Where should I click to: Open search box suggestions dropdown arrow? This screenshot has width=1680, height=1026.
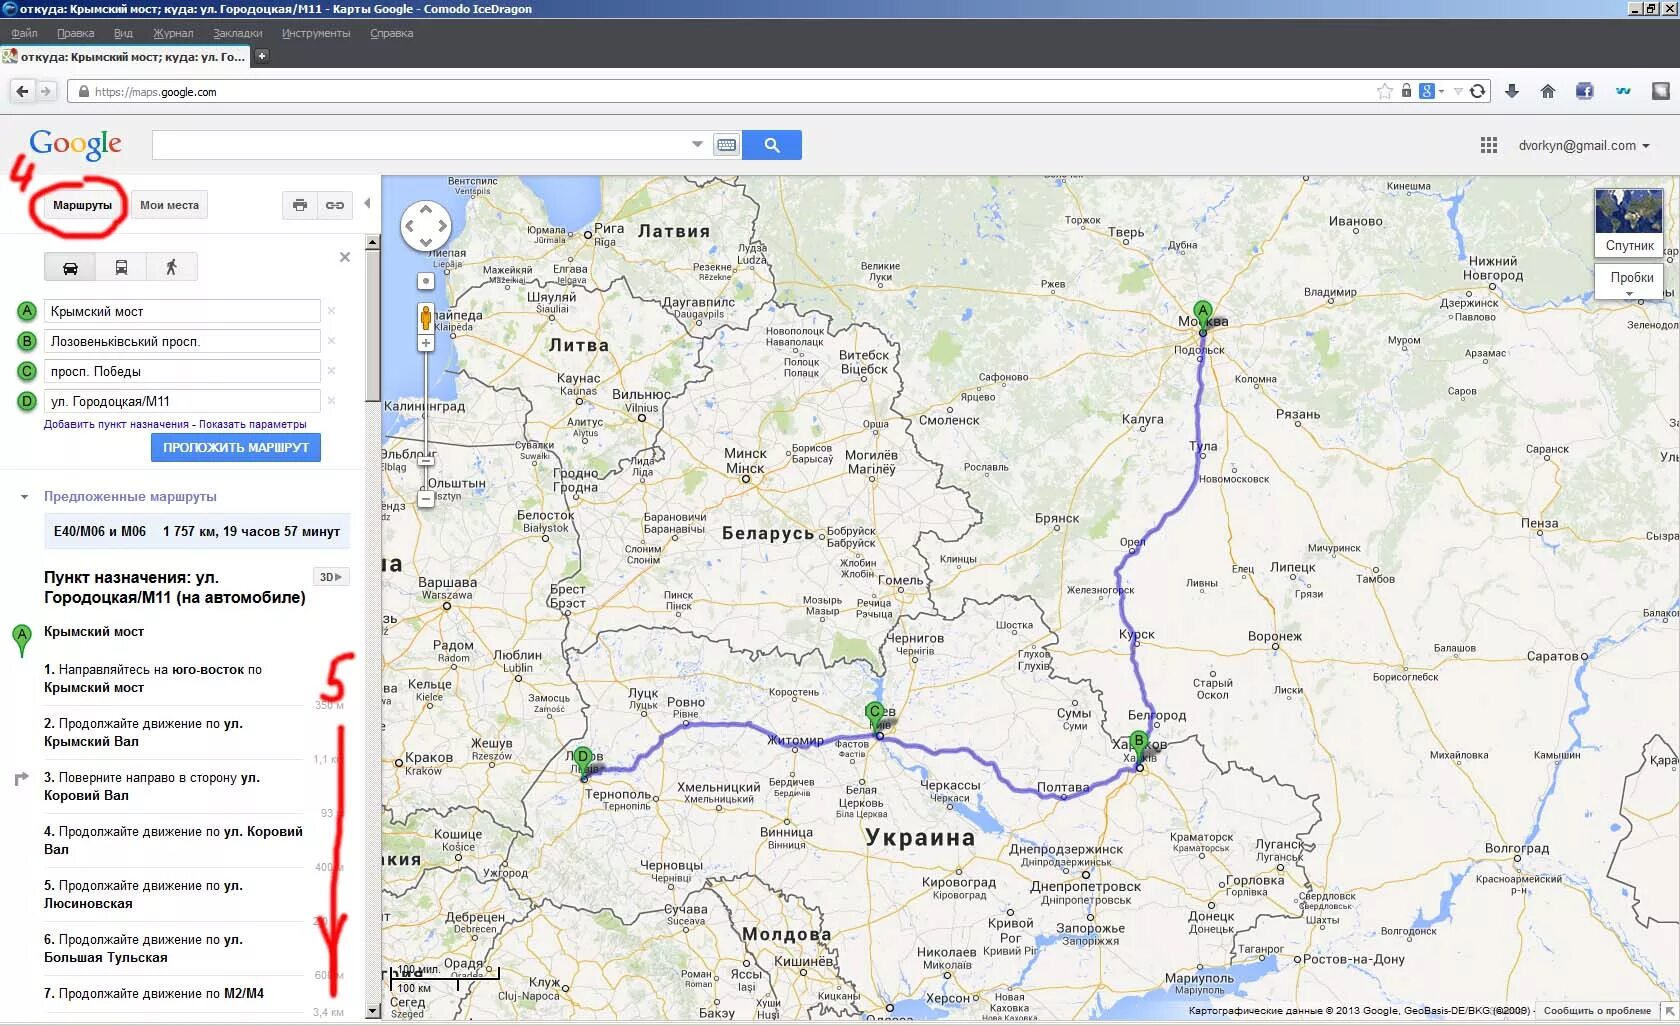click(697, 145)
